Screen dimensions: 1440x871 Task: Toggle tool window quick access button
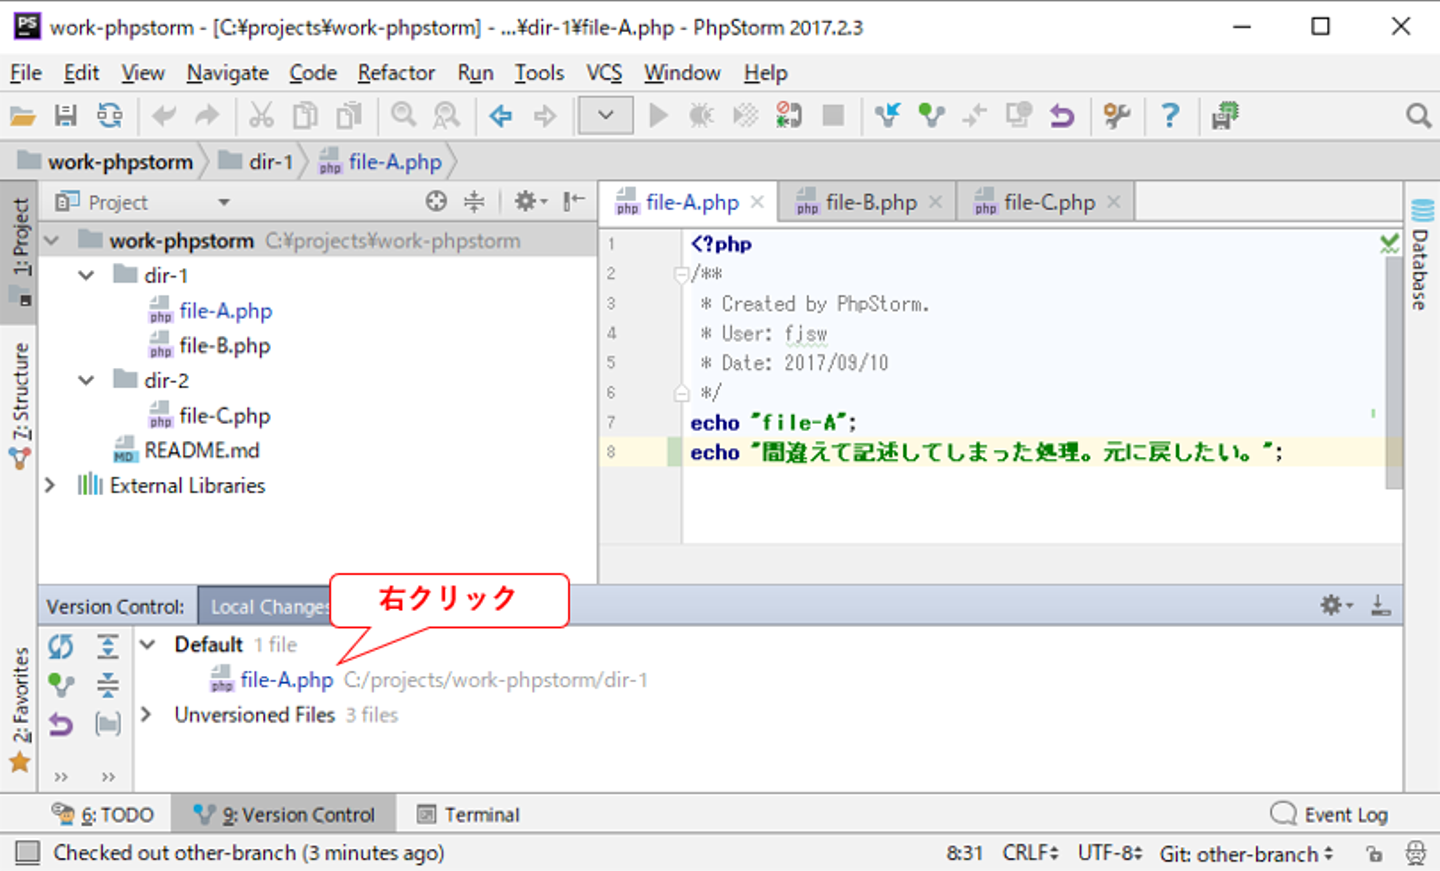28,853
